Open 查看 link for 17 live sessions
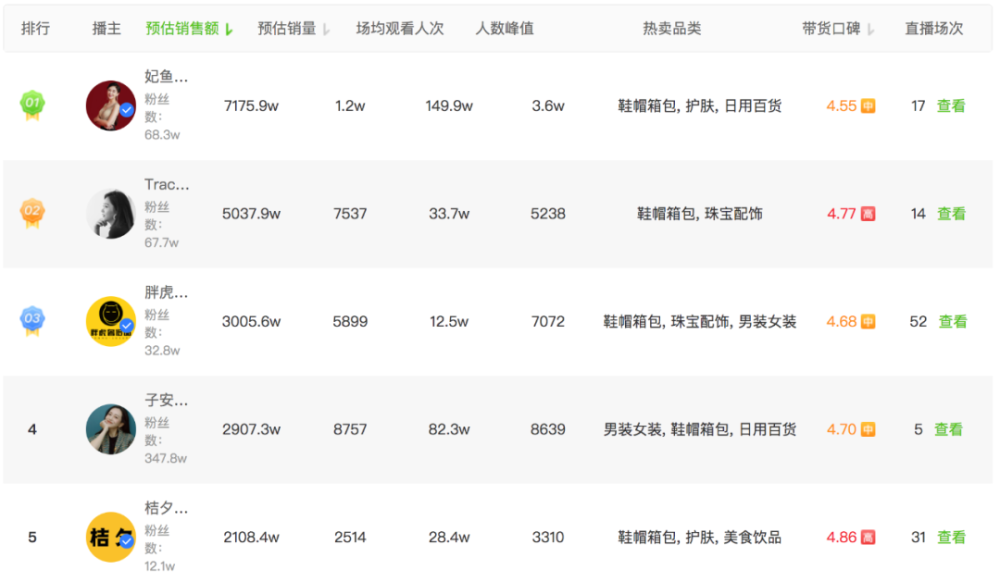This screenshot has width=1000, height=582. tap(951, 106)
